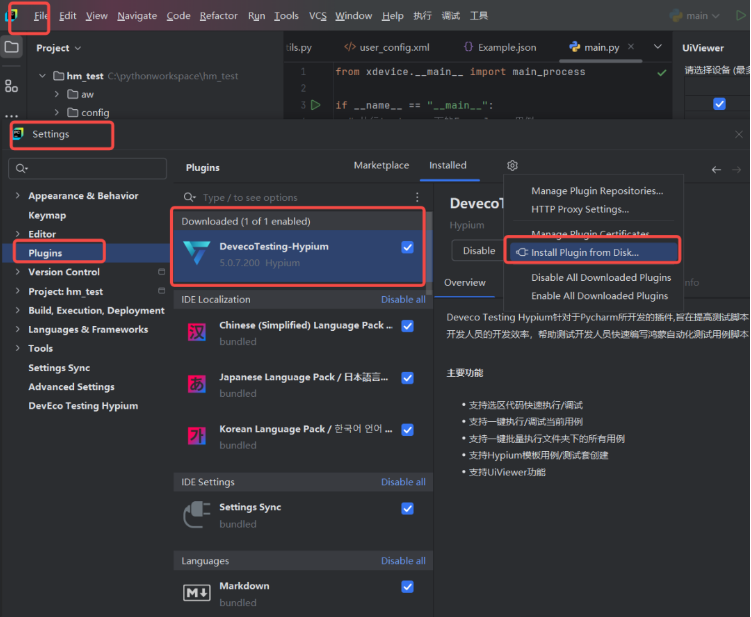Screen dimensions: 751x617
Task: Open the File menu
Action: [41, 16]
